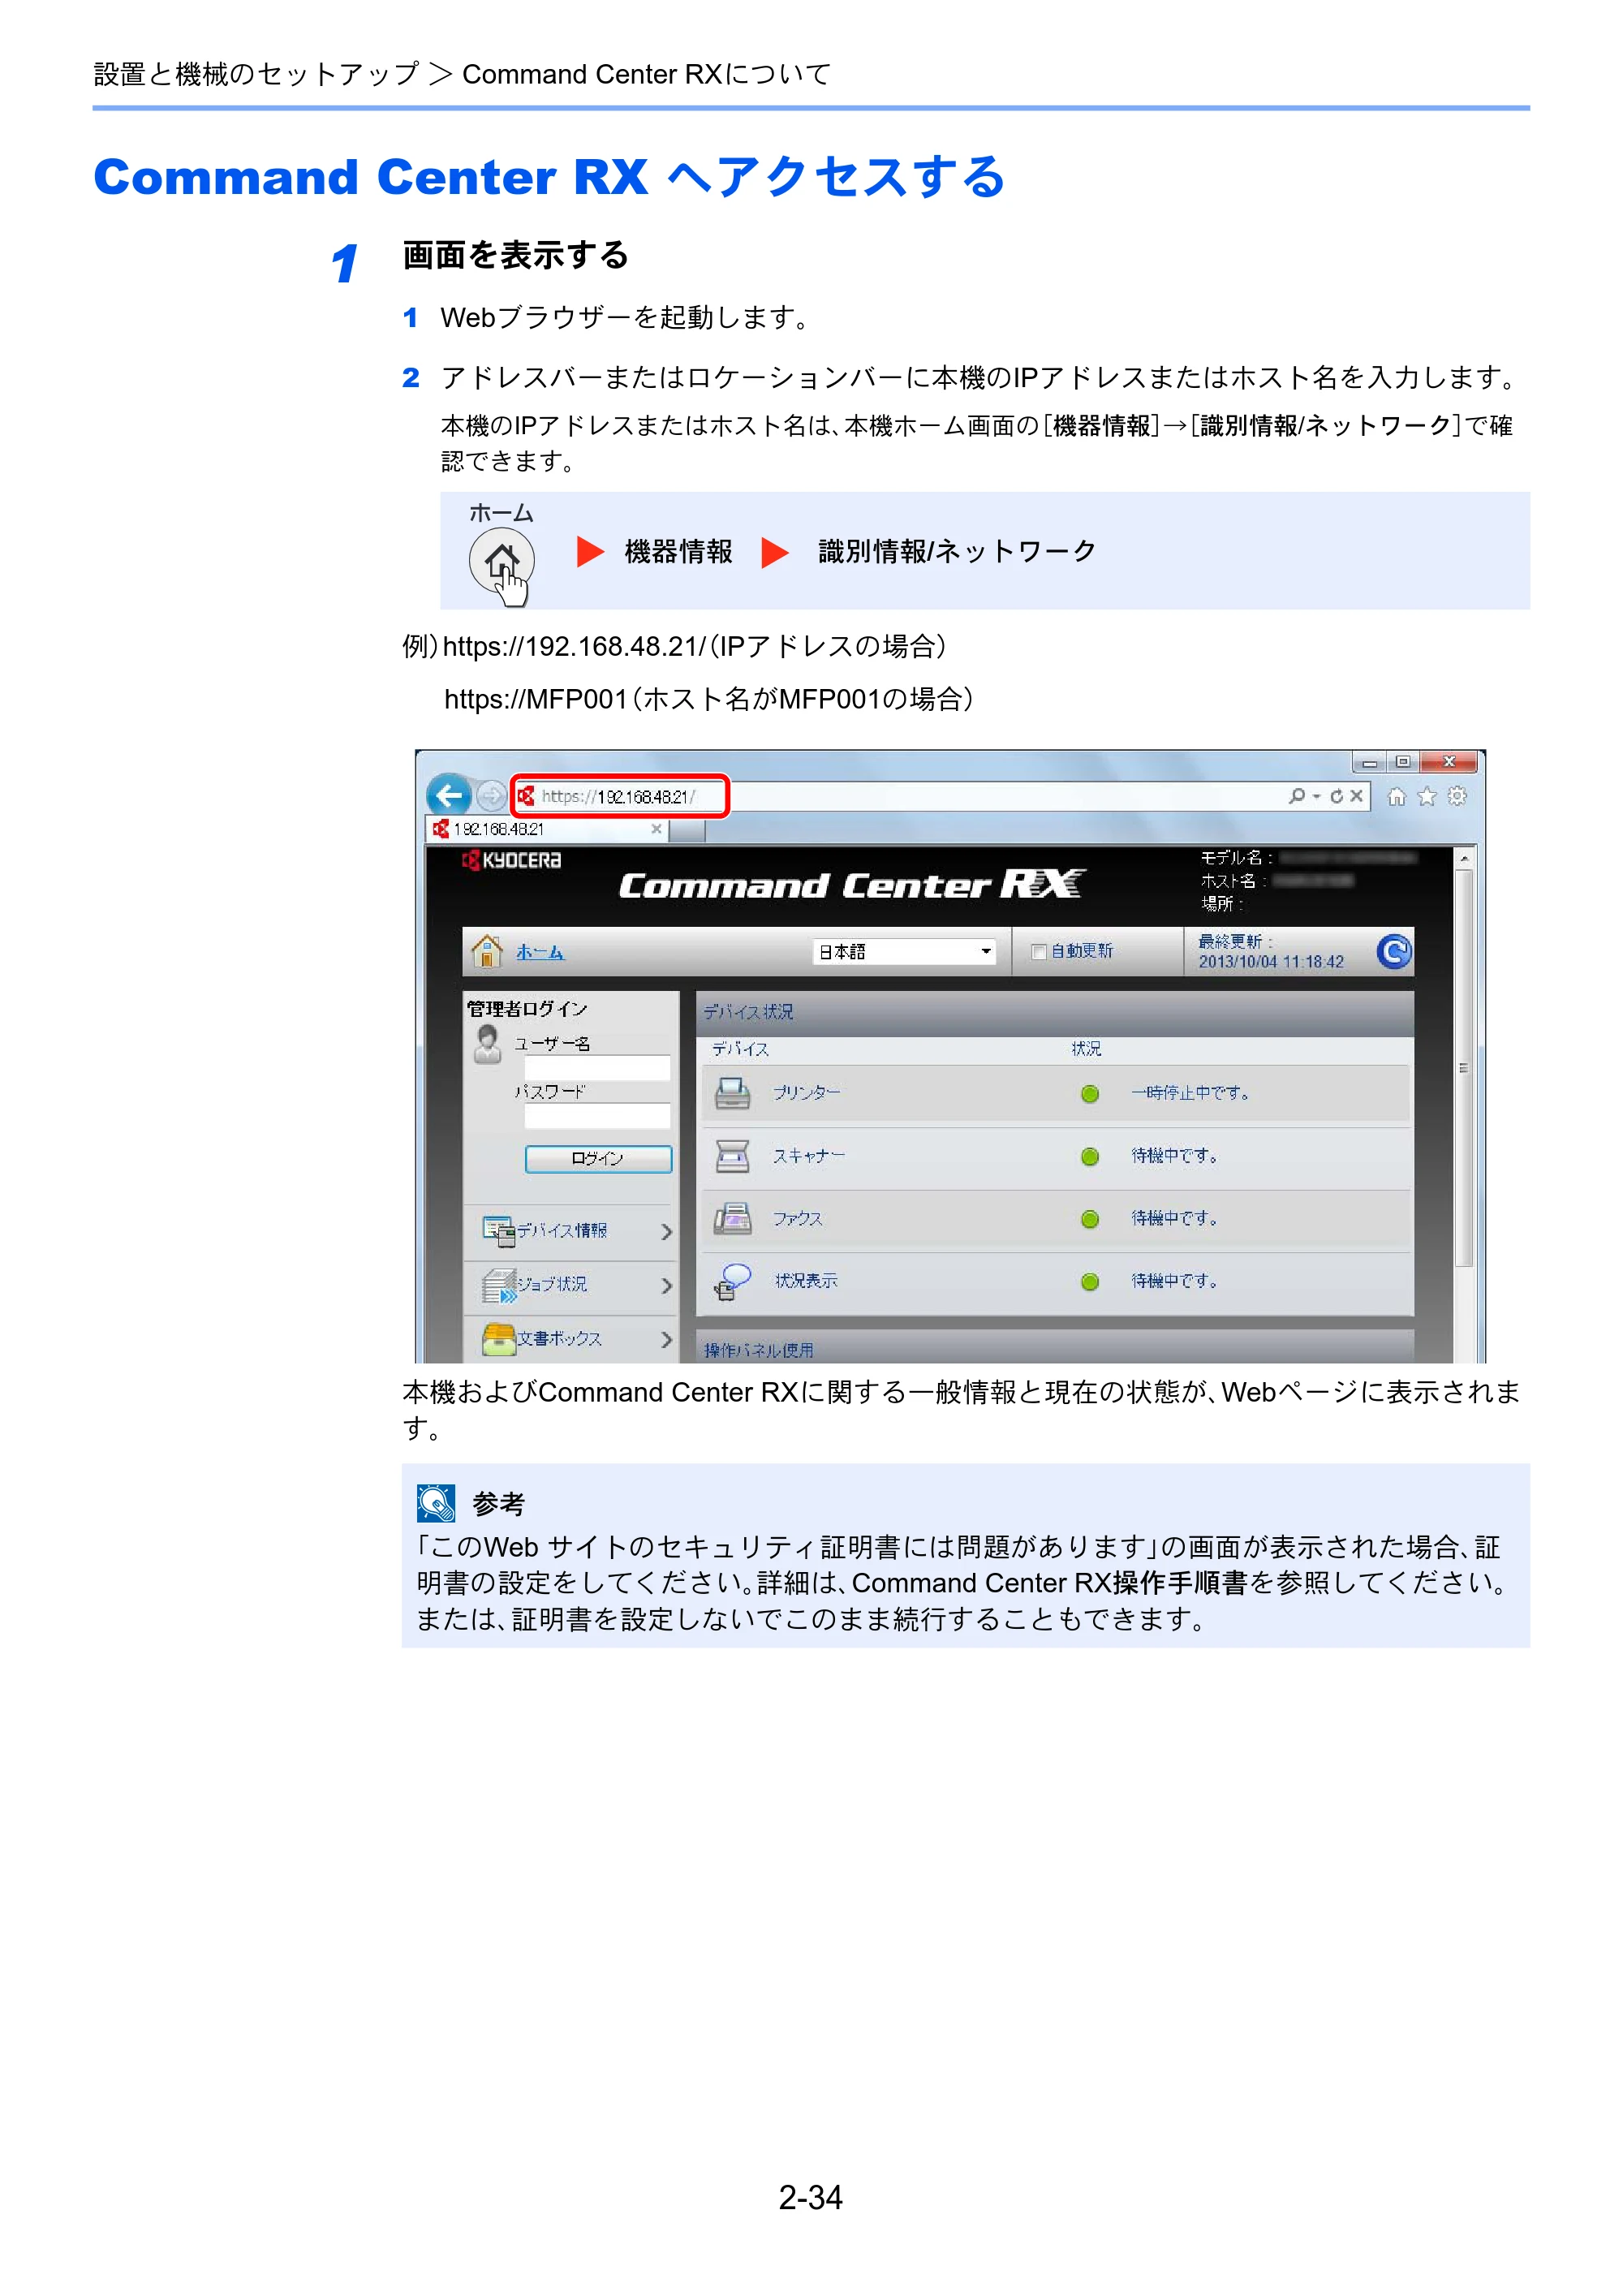Open the browser home page icon
Screen dimensions: 1623x2296
(x=1396, y=796)
